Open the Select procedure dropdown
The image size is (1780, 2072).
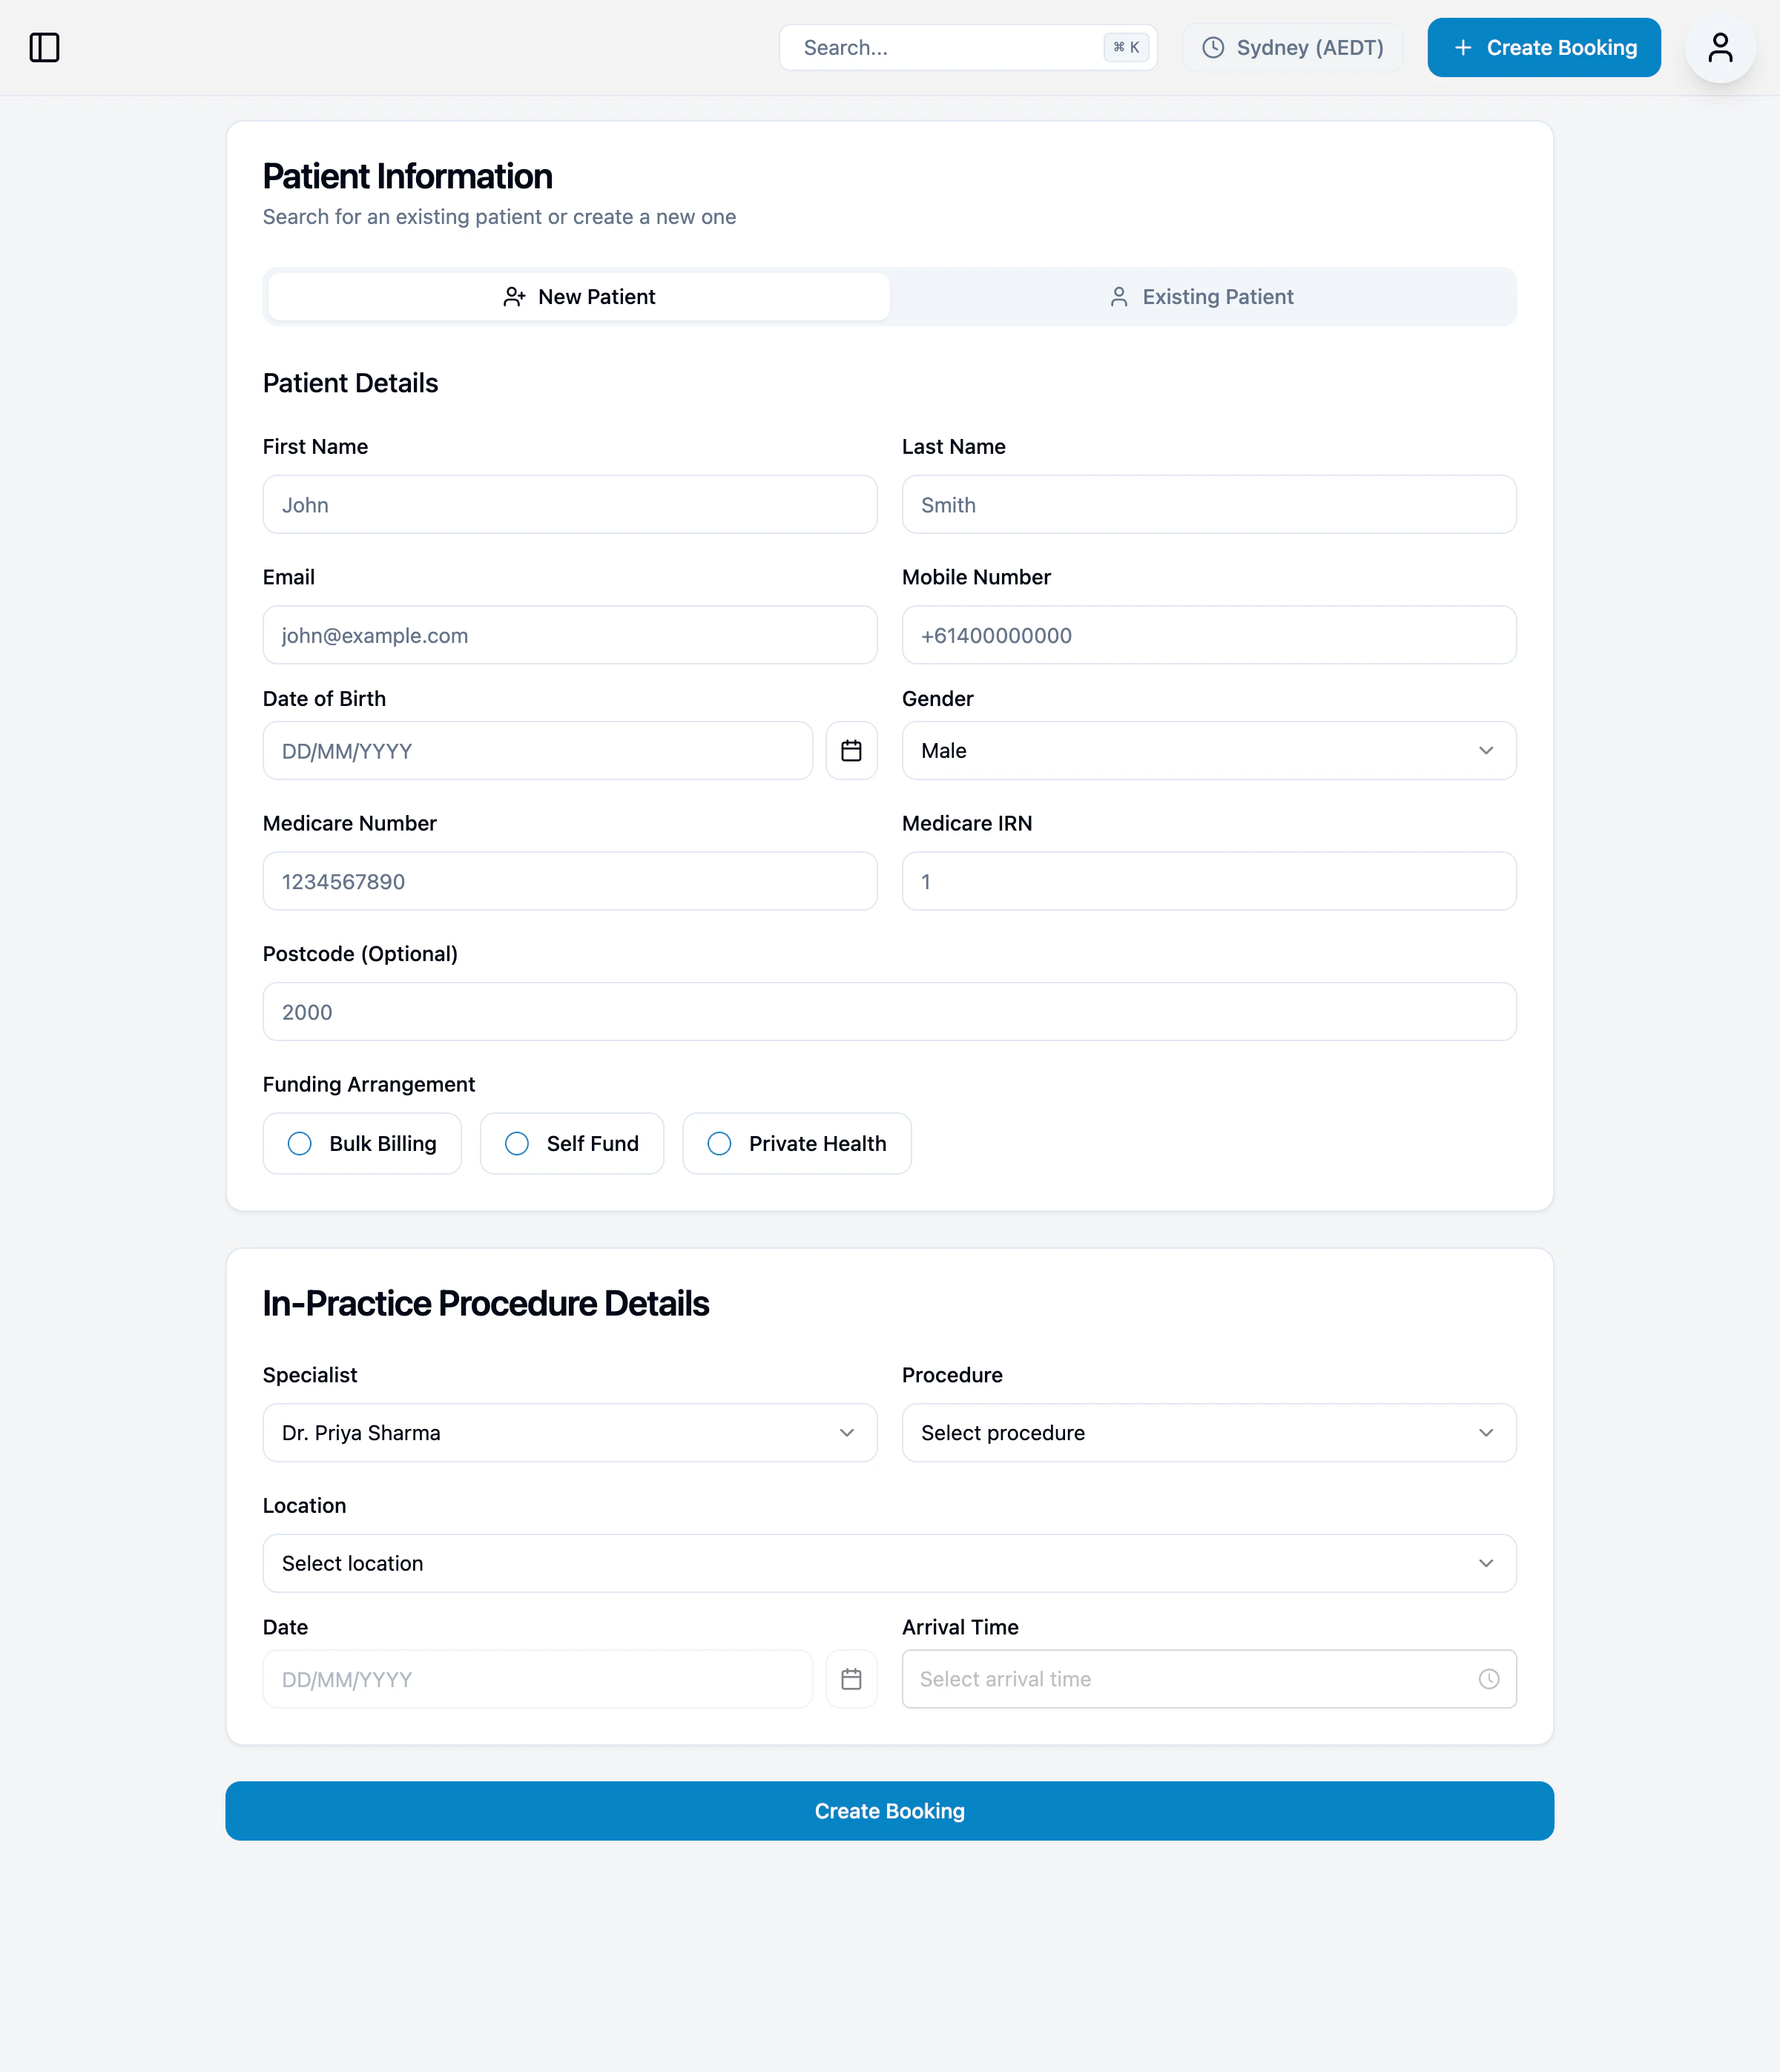1209,1432
